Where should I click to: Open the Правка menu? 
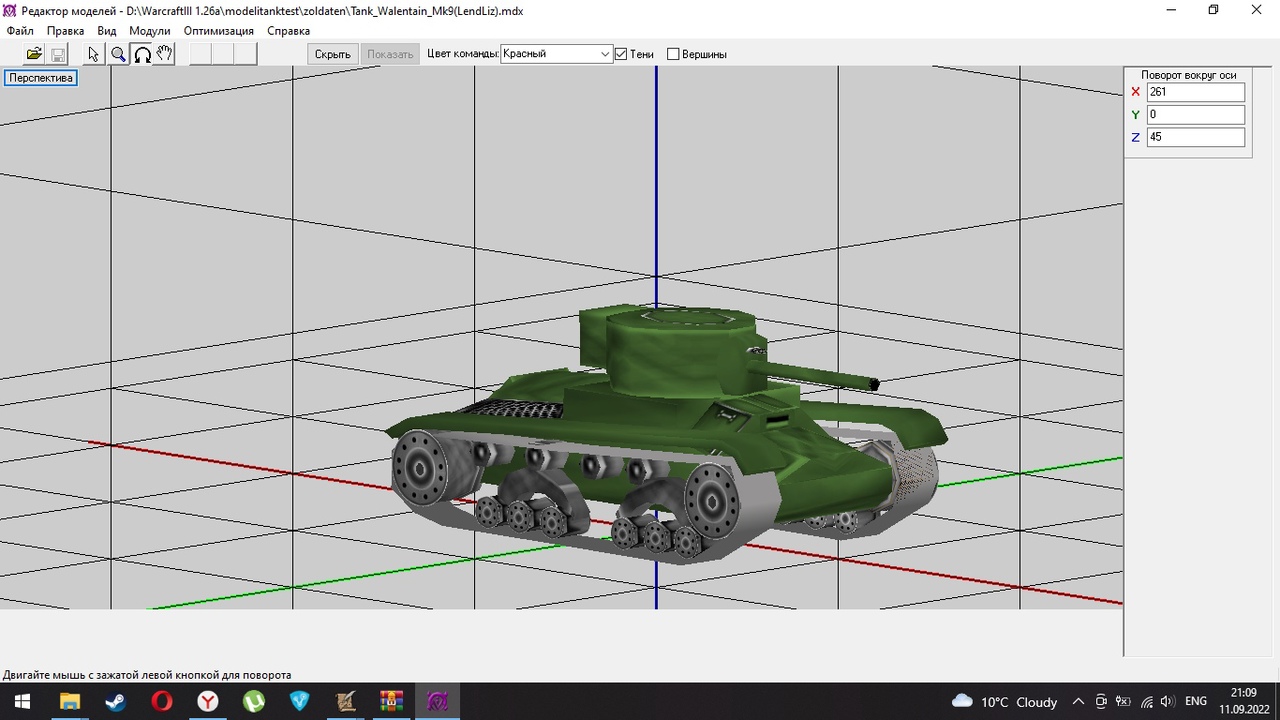66,31
